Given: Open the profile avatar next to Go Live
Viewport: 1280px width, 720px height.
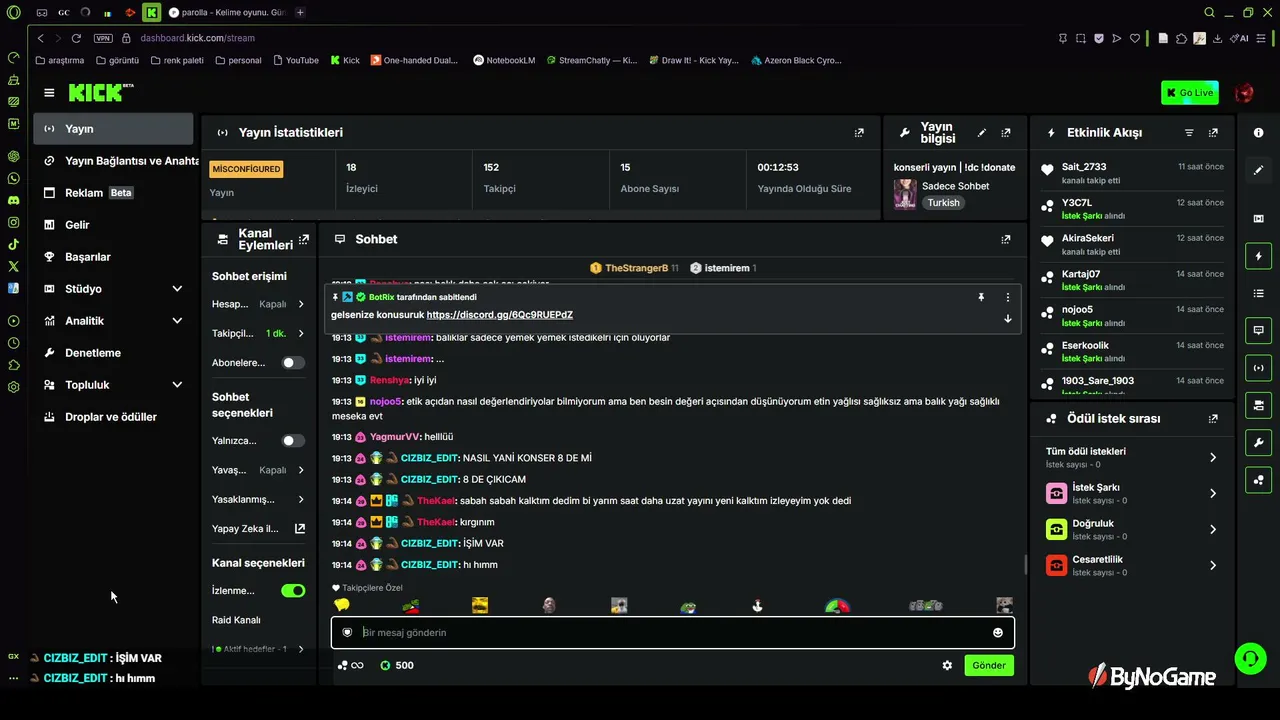Looking at the screenshot, I should click(1244, 93).
